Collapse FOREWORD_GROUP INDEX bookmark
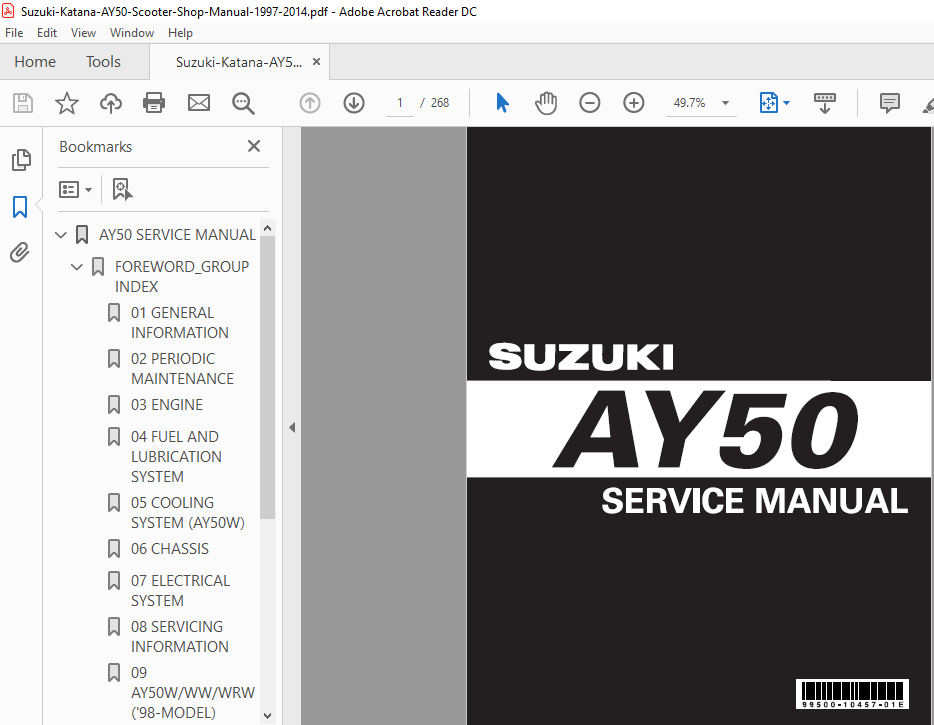The width and height of the screenshot is (934, 725). [x=76, y=267]
